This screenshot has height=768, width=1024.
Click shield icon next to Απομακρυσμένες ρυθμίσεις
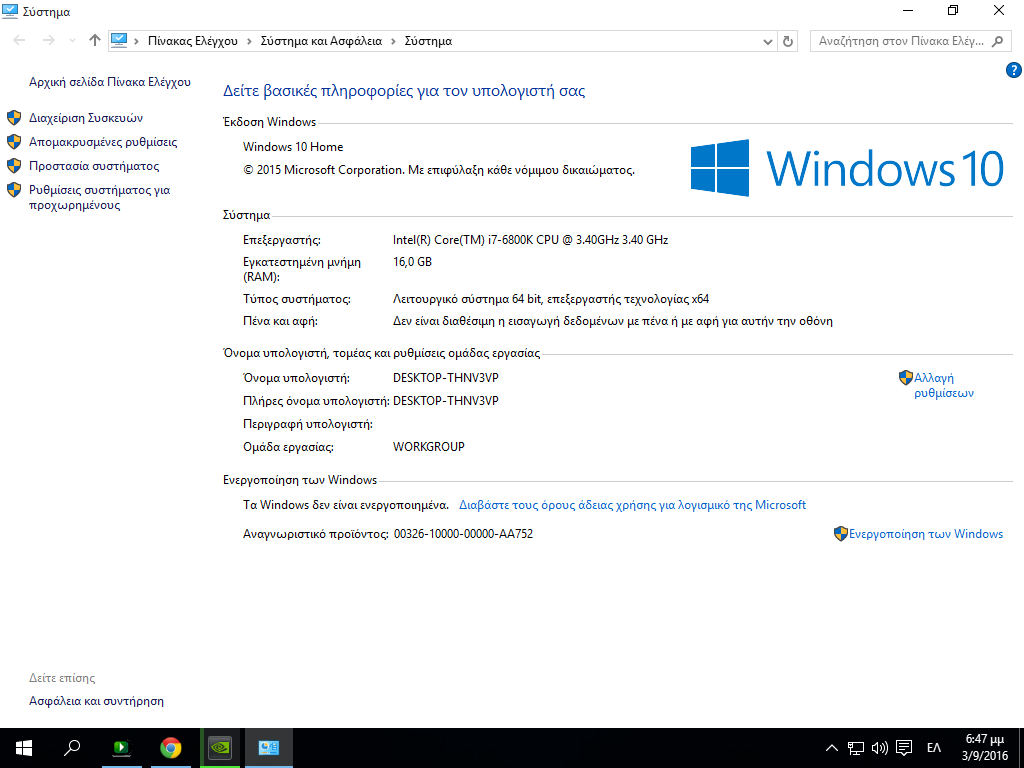tap(14, 142)
